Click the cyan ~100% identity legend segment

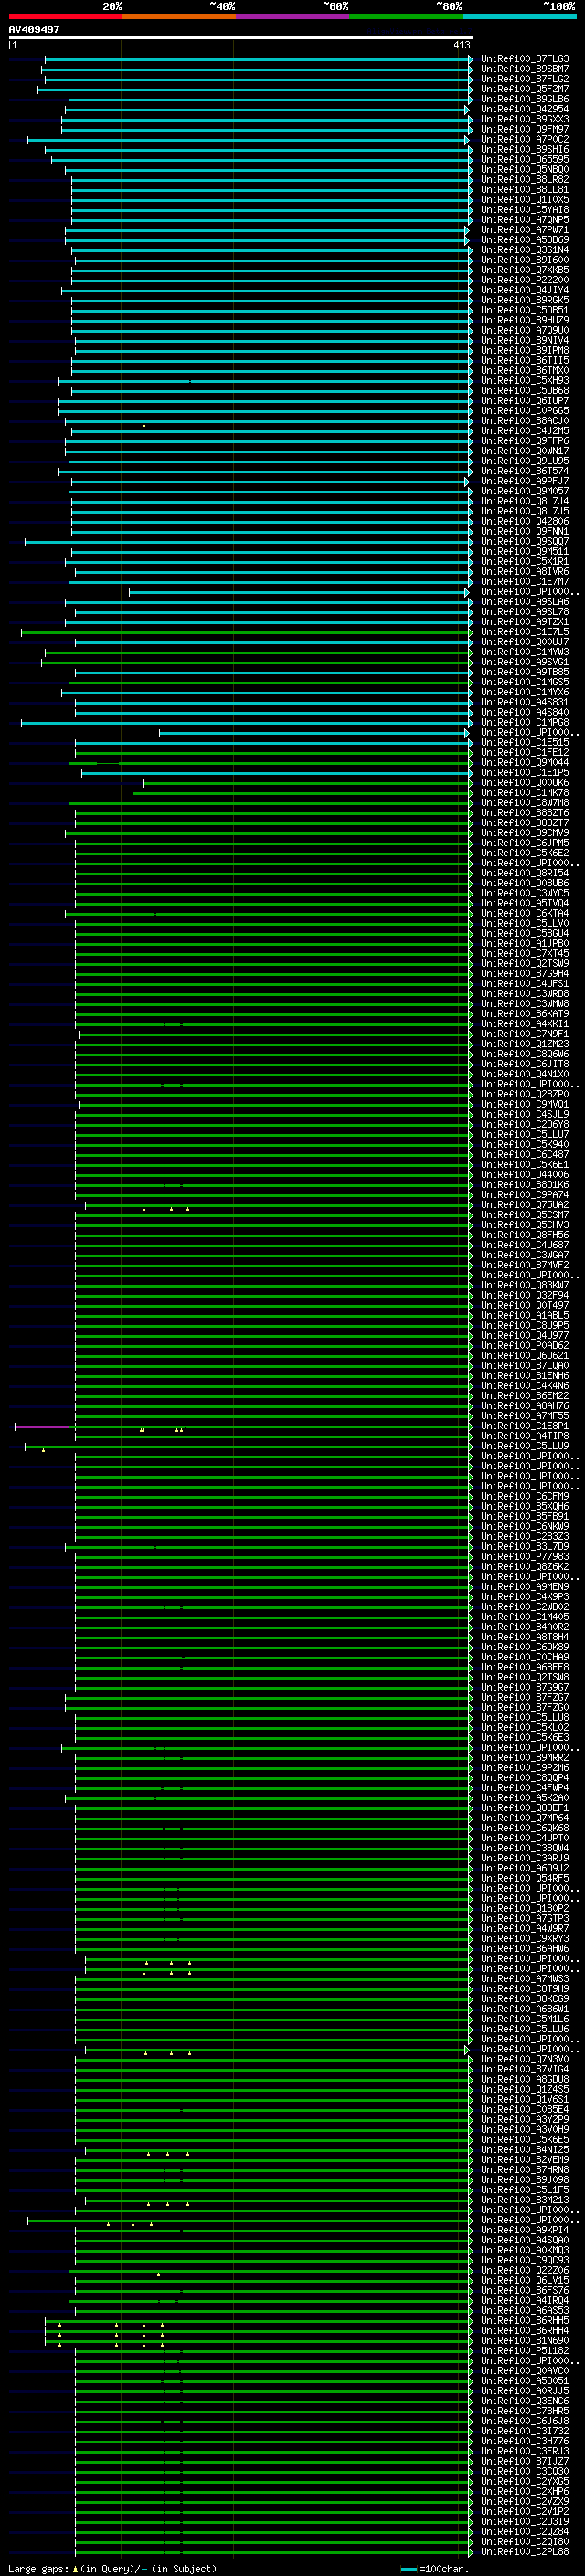[520, 16]
